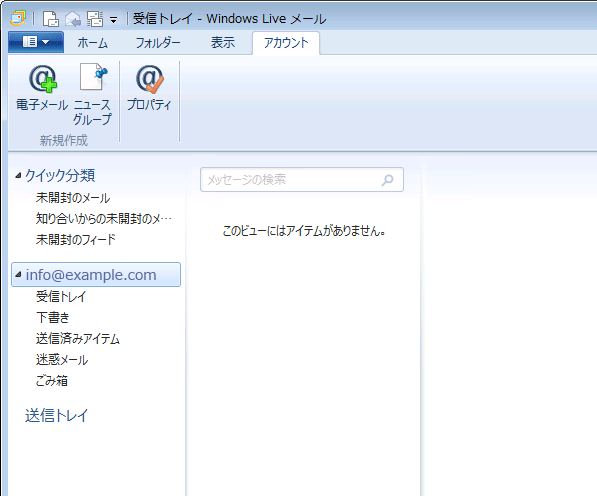Select the info@example.com account
The width and height of the screenshot is (597, 496).
pyautogui.click(x=96, y=274)
